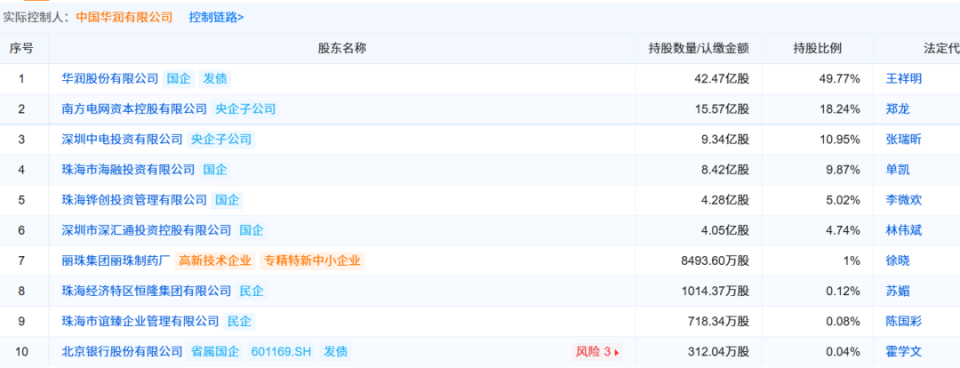The width and height of the screenshot is (960, 368).
Task: Click 民企 tag beside 珠海经济特区恒隆集团
Action: 251,291
